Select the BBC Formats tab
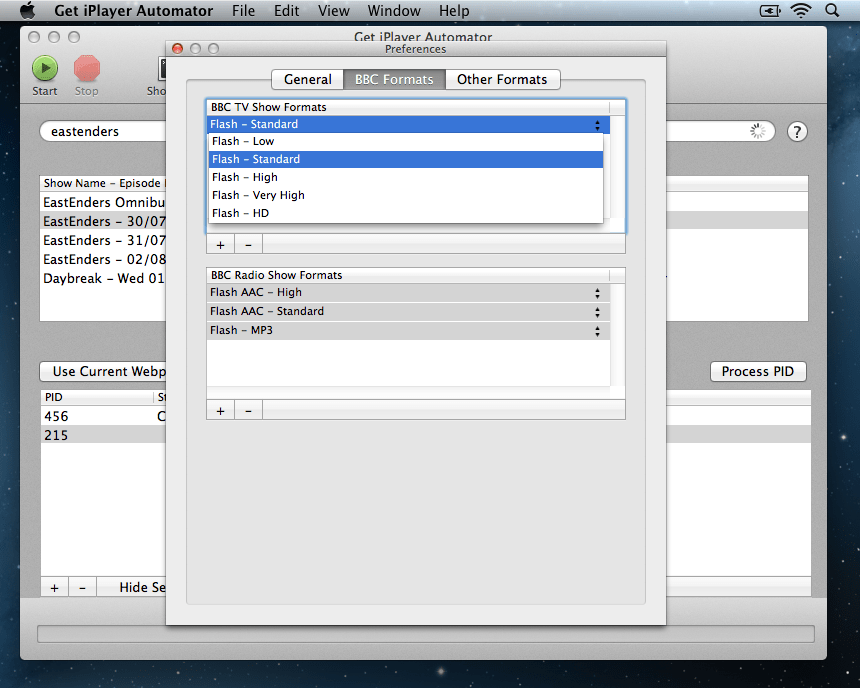The width and height of the screenshot is (860, 688). 394,80
